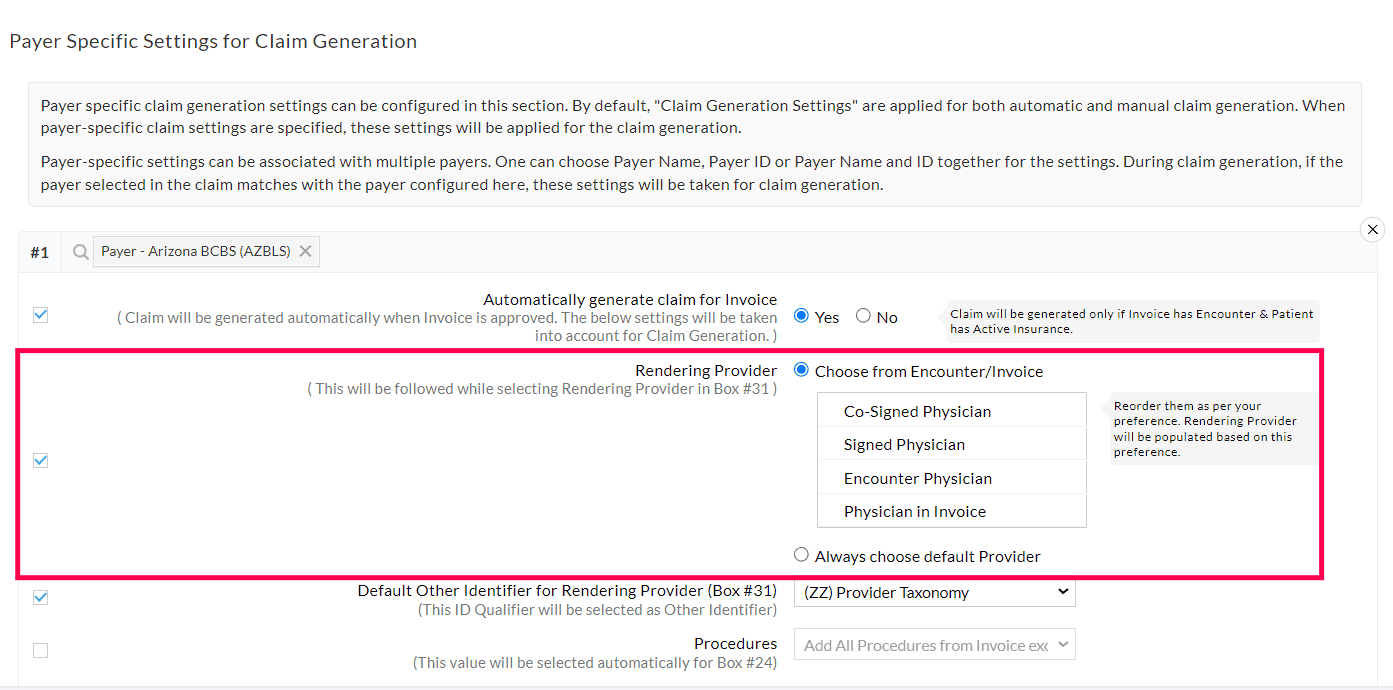Viewport: 1393px width, 690px height.
Task: Select Co-Signed Physician list item
Action: (x=917, y=411)
